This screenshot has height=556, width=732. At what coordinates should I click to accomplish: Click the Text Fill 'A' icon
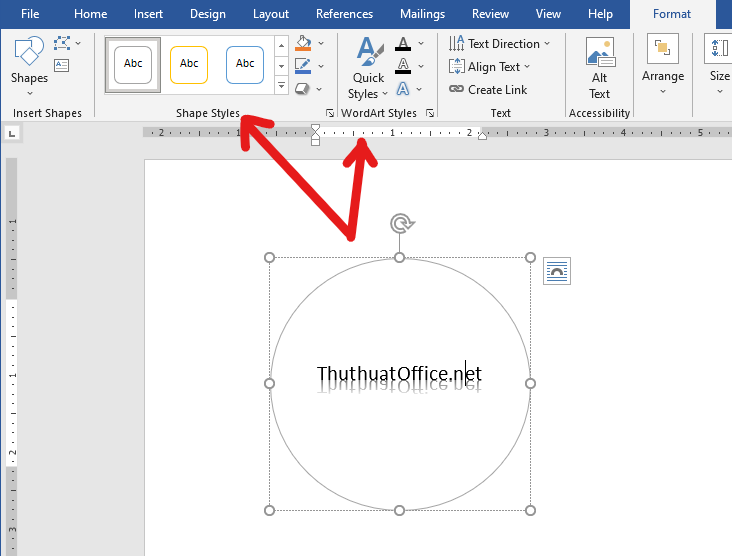click(x=402, y=44)
